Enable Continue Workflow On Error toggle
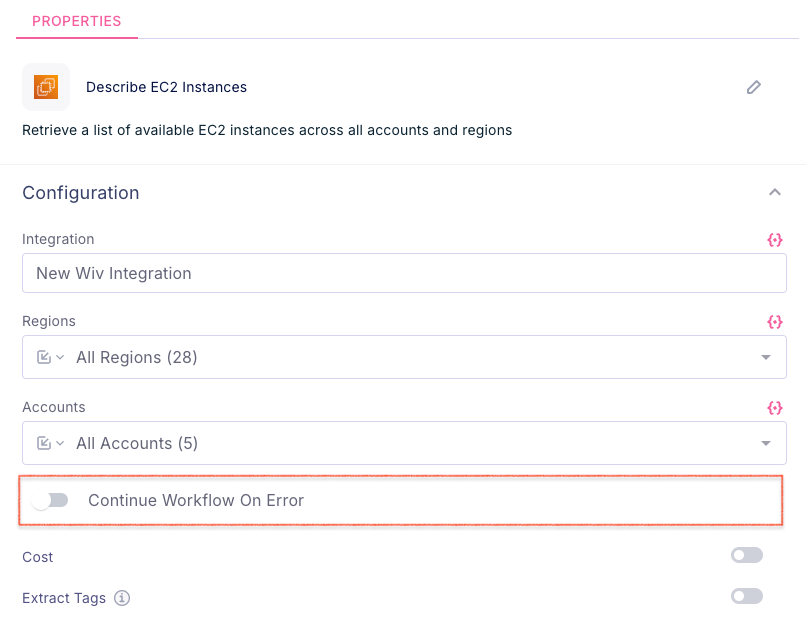The width and height of the screenshot is (806, 638). click(x=50, y=500)
